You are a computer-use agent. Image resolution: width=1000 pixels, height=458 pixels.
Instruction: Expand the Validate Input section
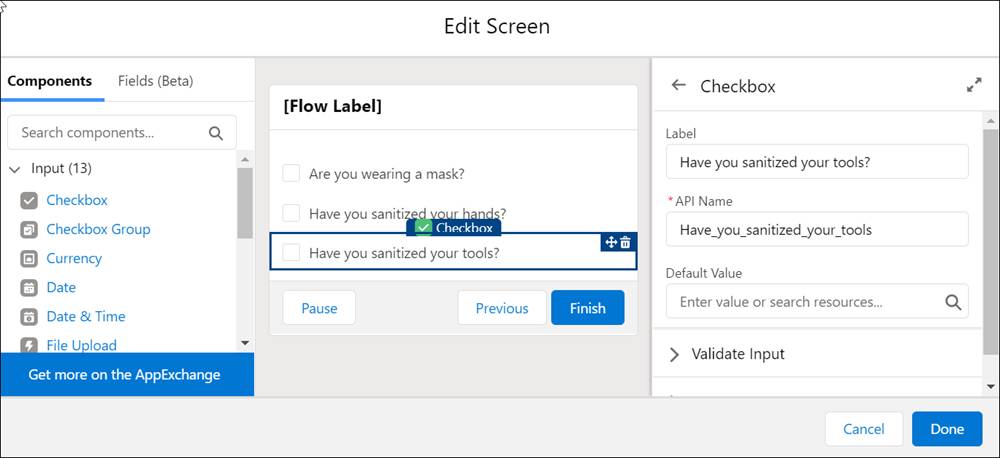click(x=674, y=354)
